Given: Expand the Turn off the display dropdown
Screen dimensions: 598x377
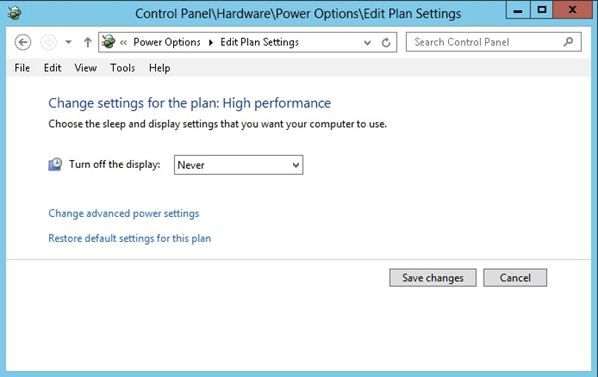Looking at the screenshot, I should tap(239, 165).
